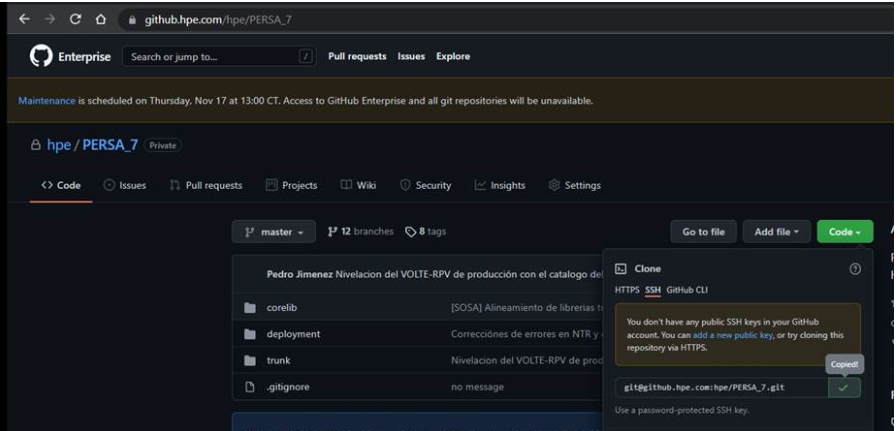This screenshot has height=431, width=896.
Task: Click the padlock icon in address bar
Action: [x=133, y=19]
